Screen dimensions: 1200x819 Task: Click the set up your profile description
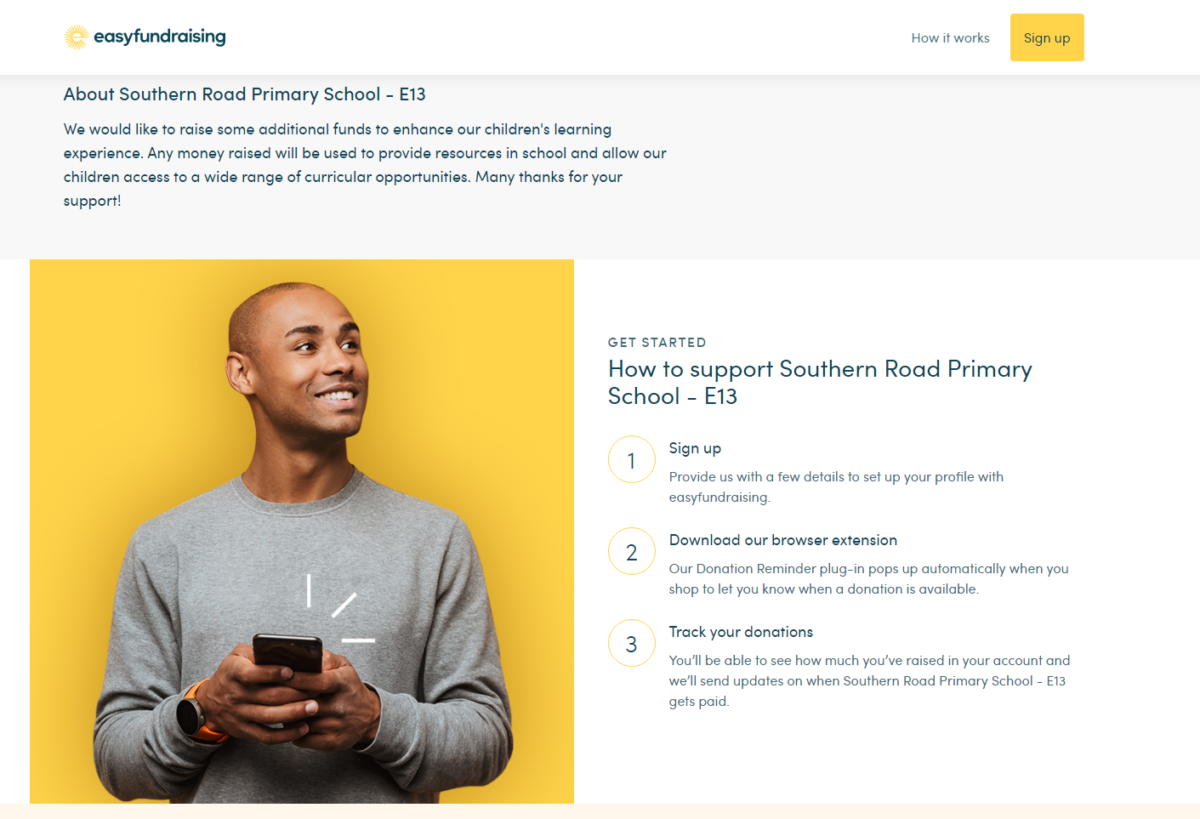tap(836, 487)
